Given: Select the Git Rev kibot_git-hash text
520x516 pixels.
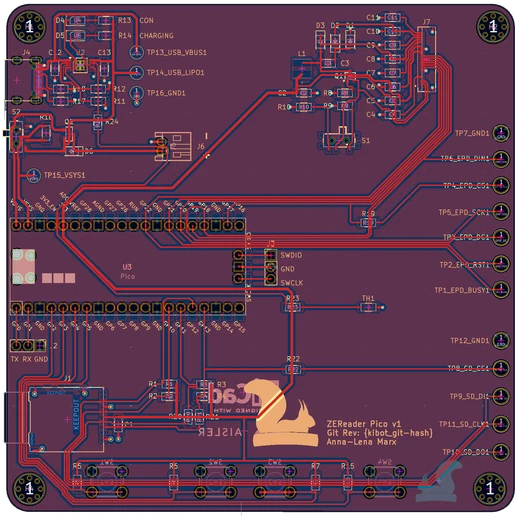Looking at the screenshot, I should coord(380,433).
